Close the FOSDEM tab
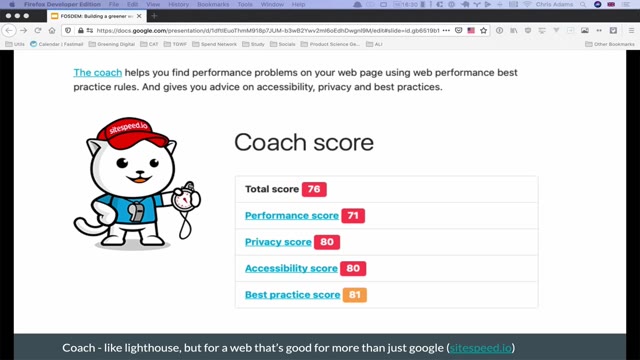The image size is (640, 360). tap(139, 16)
